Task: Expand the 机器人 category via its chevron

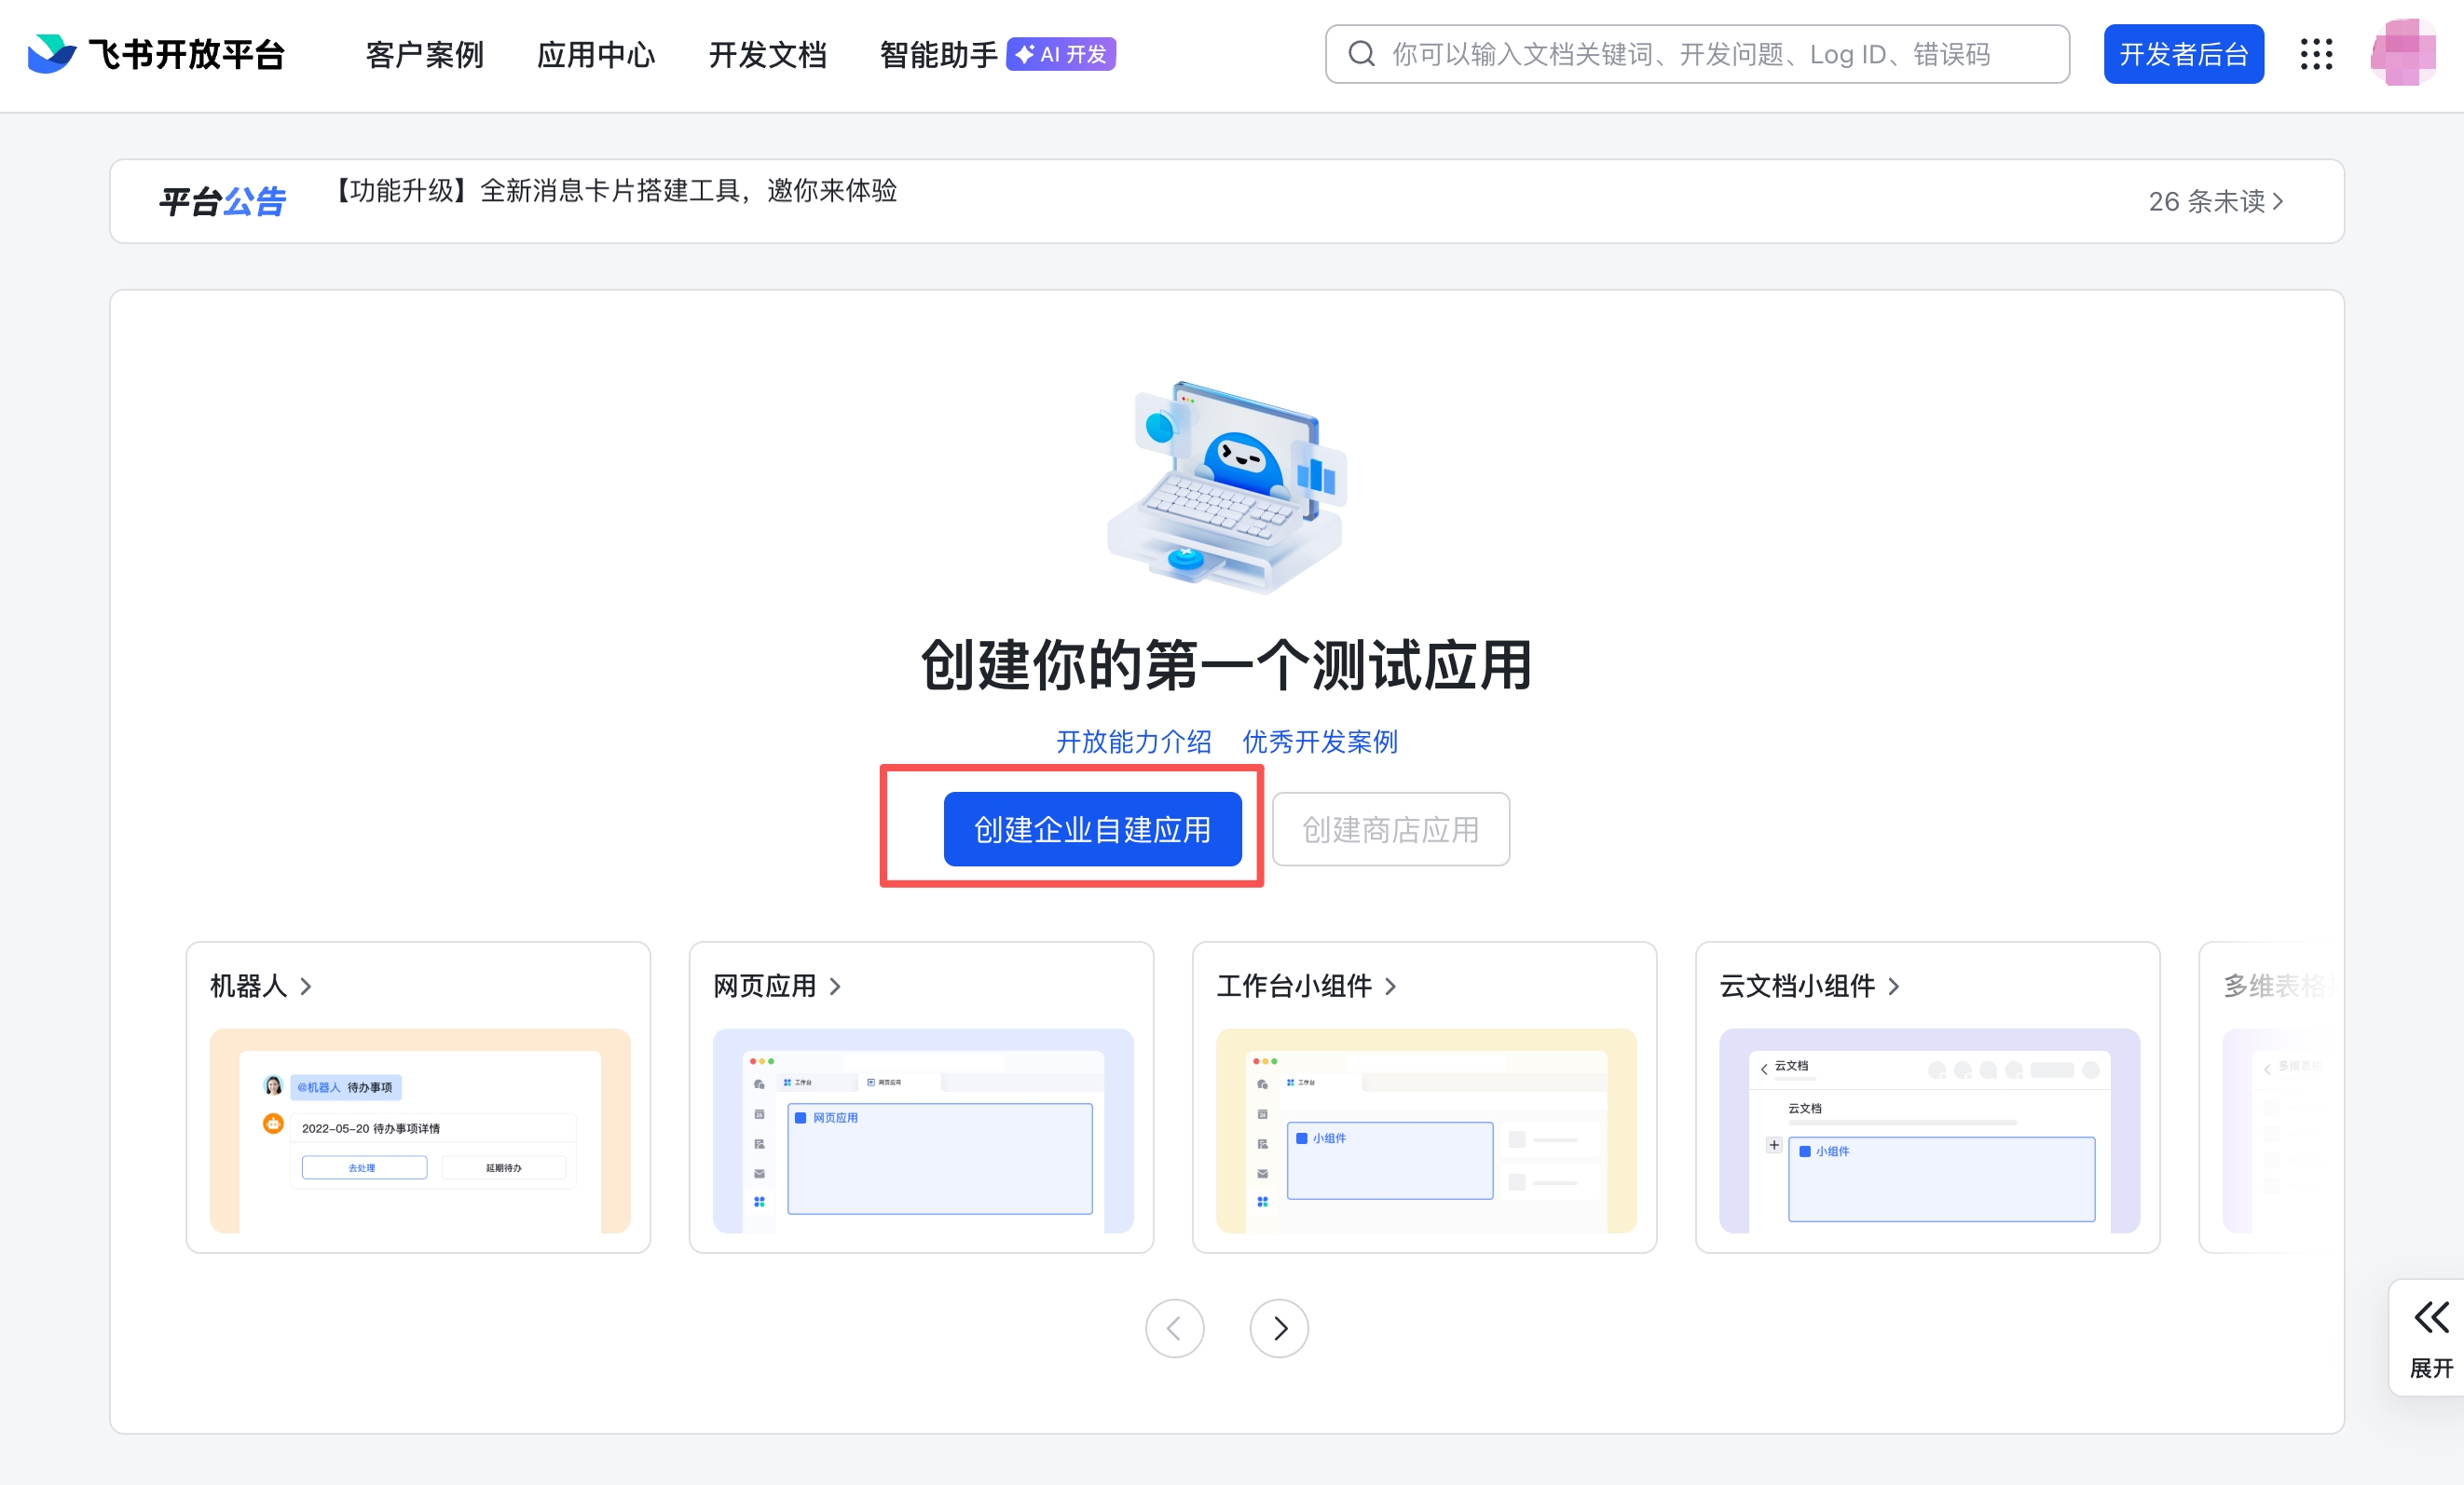Action: (x=307, y=987)
